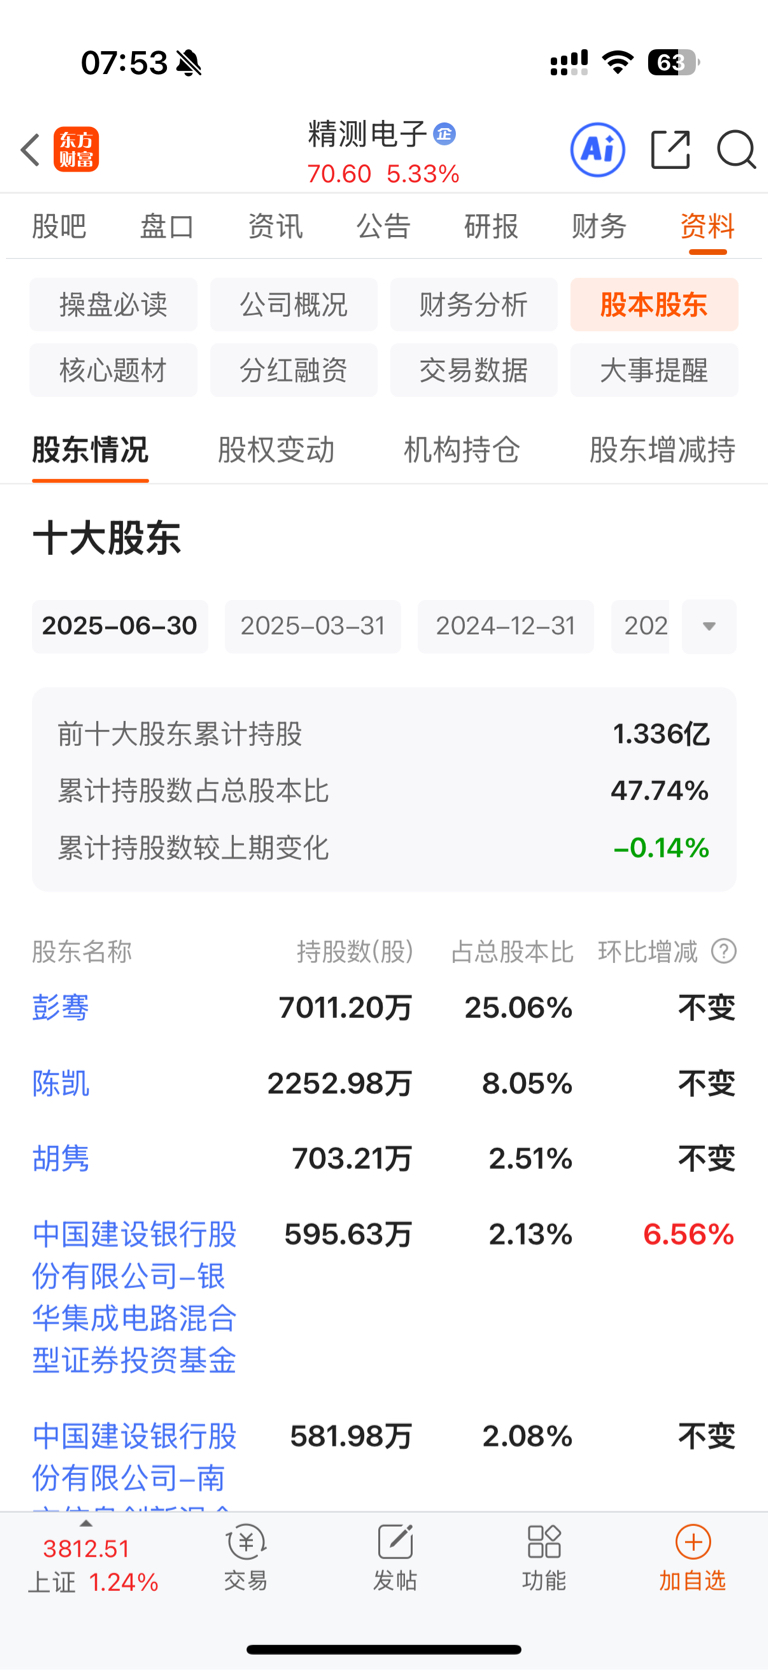Switch to the 机构持仓 sub-tab
The image size is (768, 1670).
[x=462, y=450]
